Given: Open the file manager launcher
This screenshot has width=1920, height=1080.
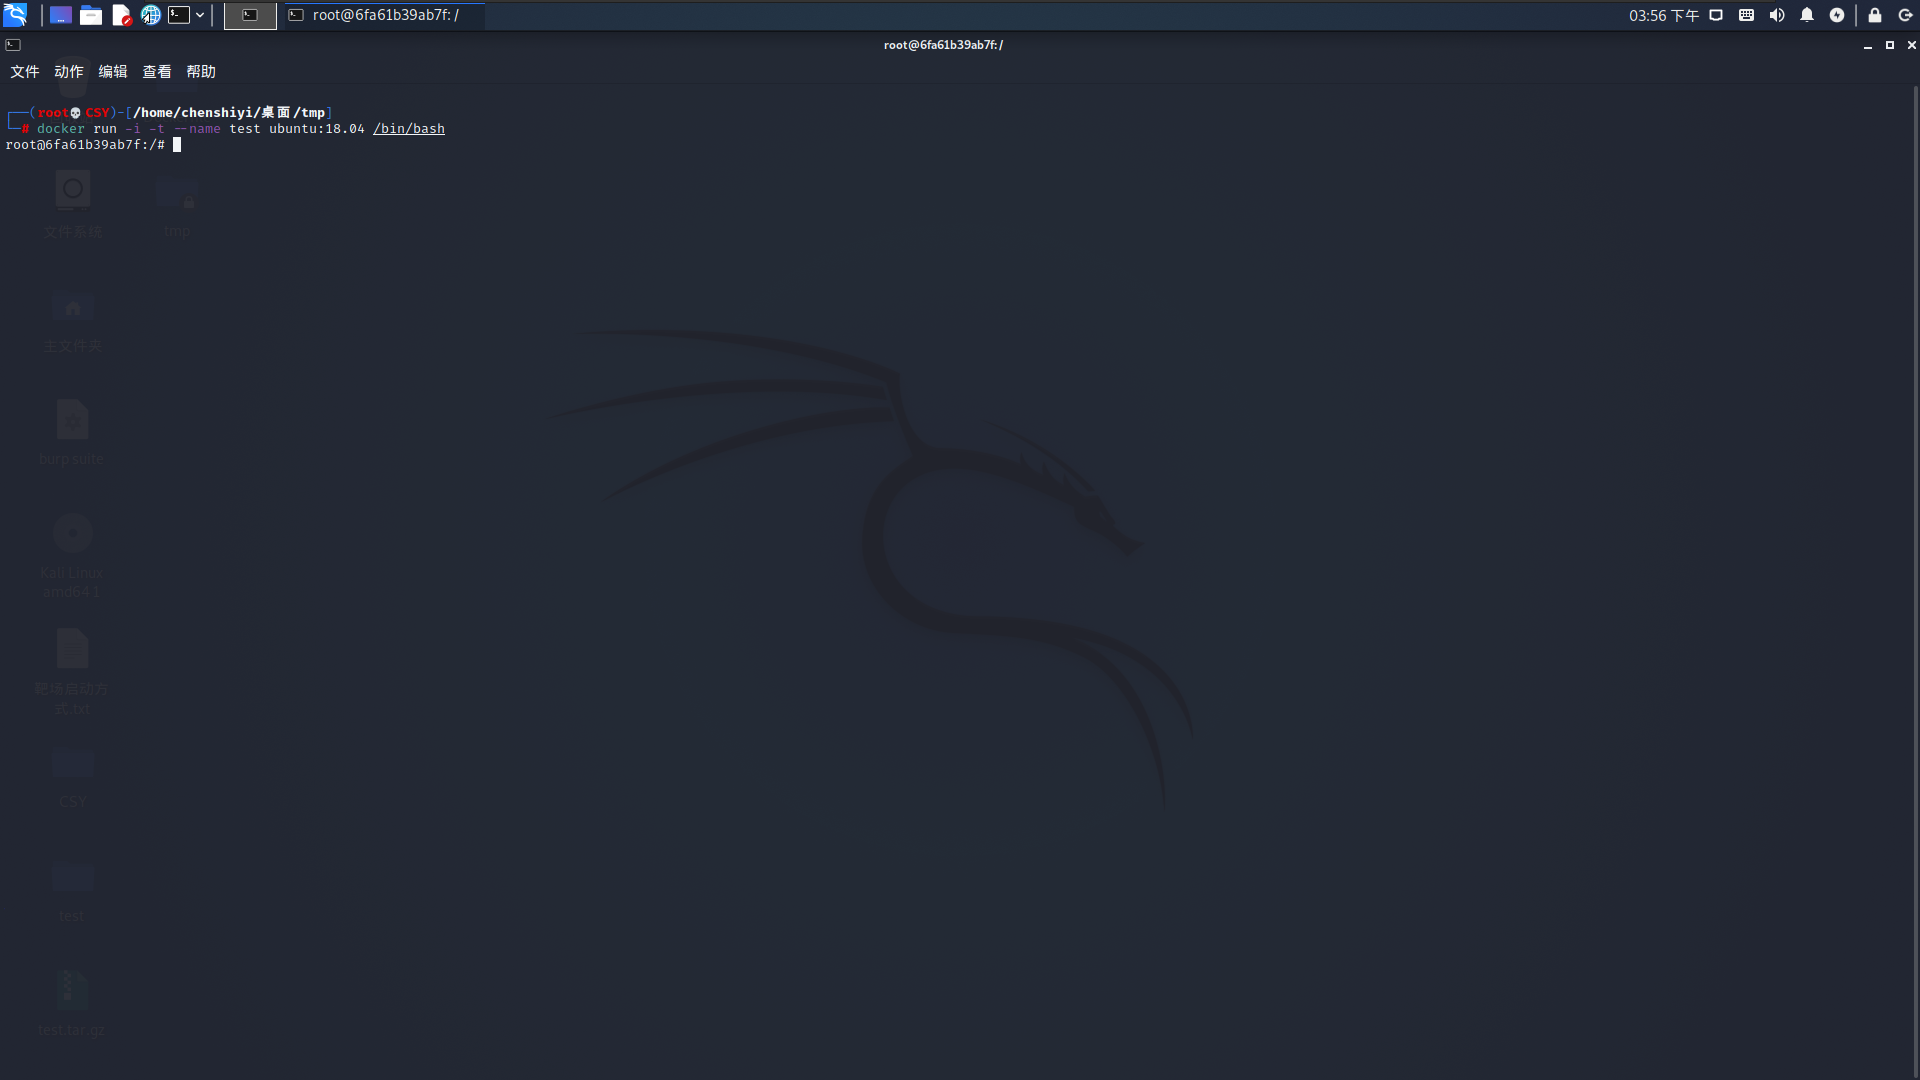Looking at the screenshot, I should pos(91,15).
